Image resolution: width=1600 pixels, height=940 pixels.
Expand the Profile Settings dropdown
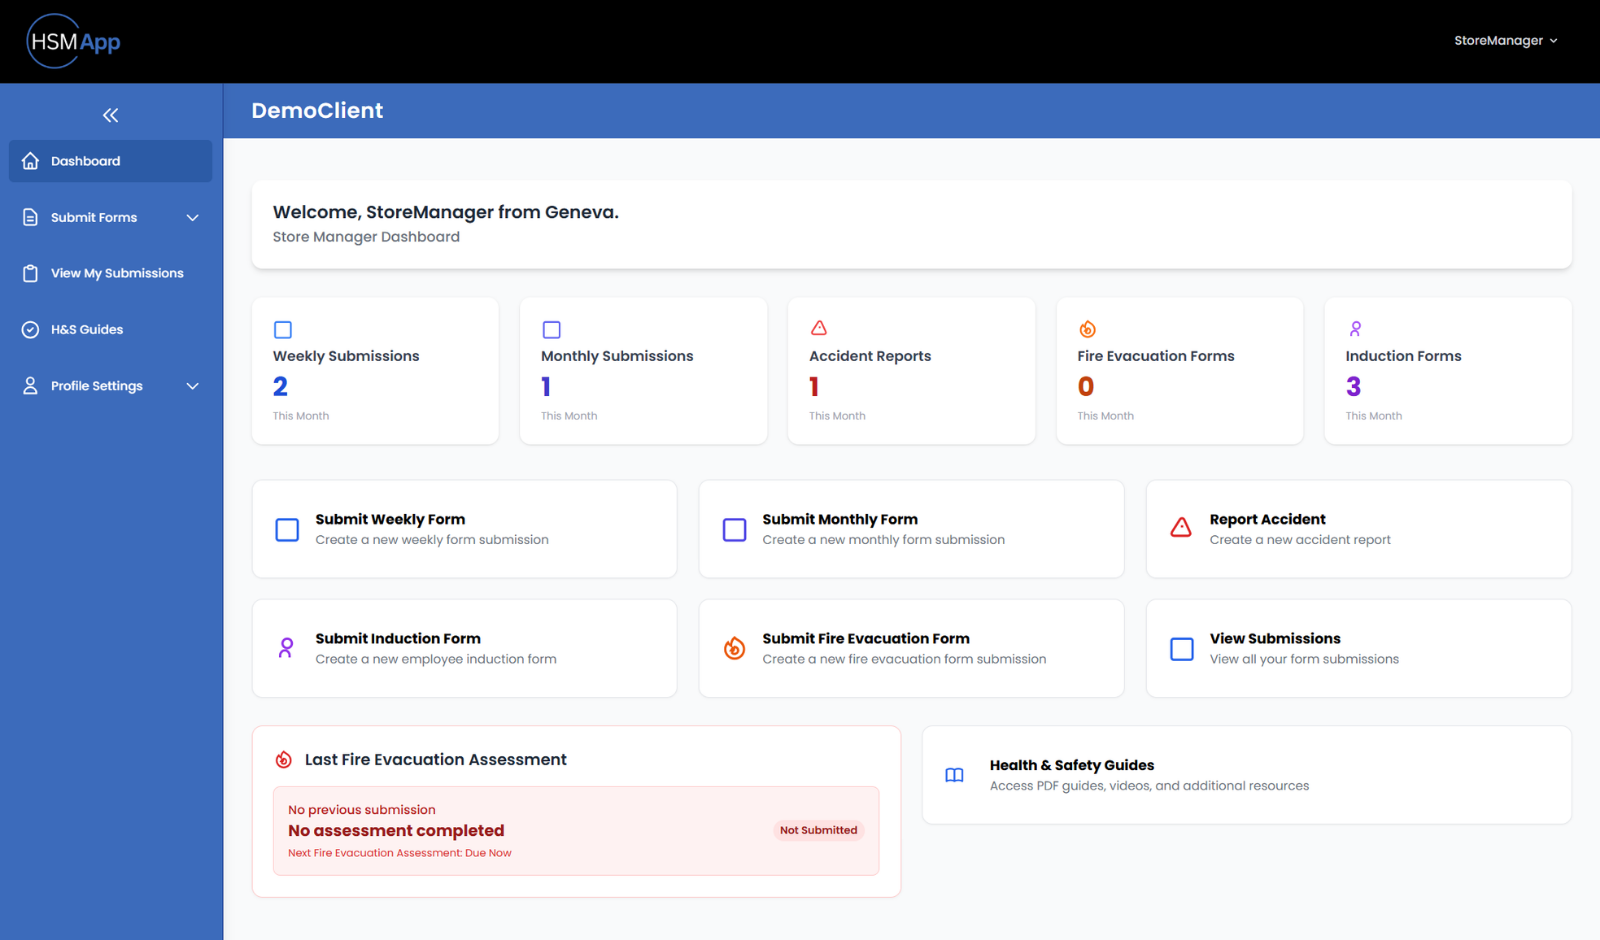point(192,385)
